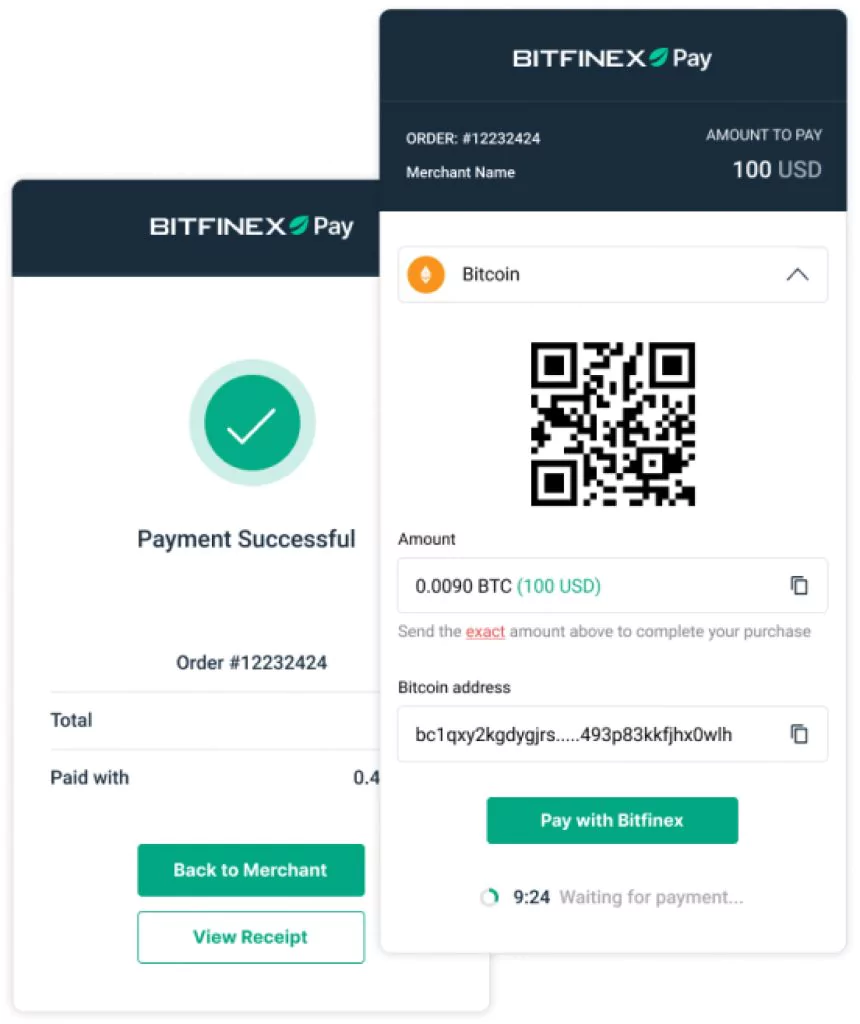Click the Paid with row
860x1024 pixels.
click(215, 778)
